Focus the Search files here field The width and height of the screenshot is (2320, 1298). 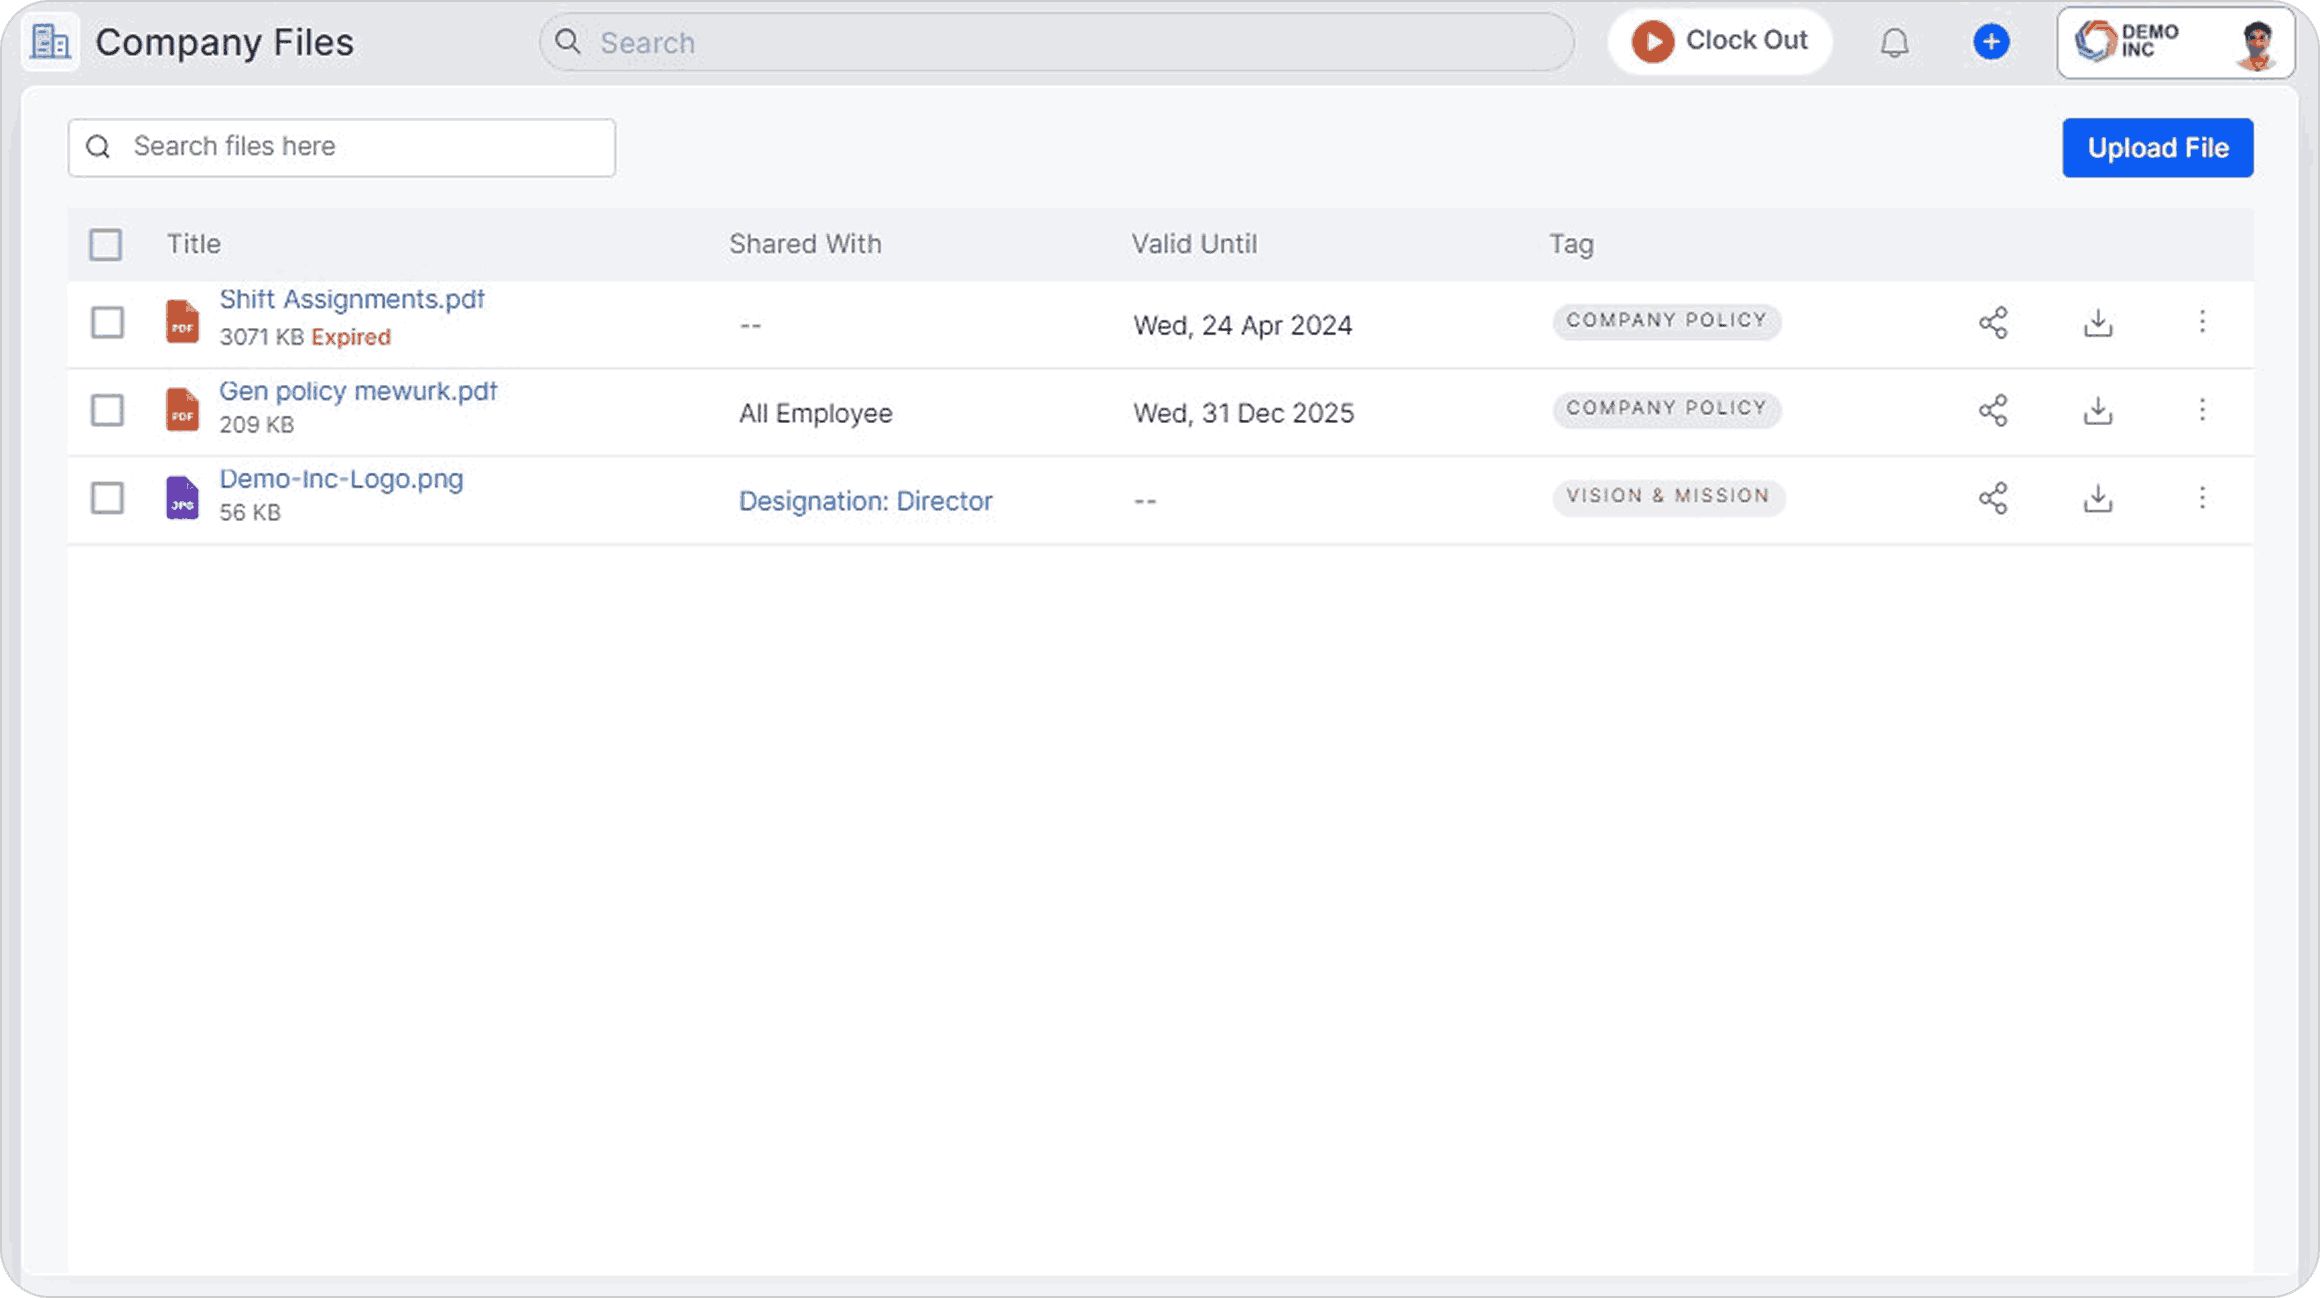click(x=360, y=147)
